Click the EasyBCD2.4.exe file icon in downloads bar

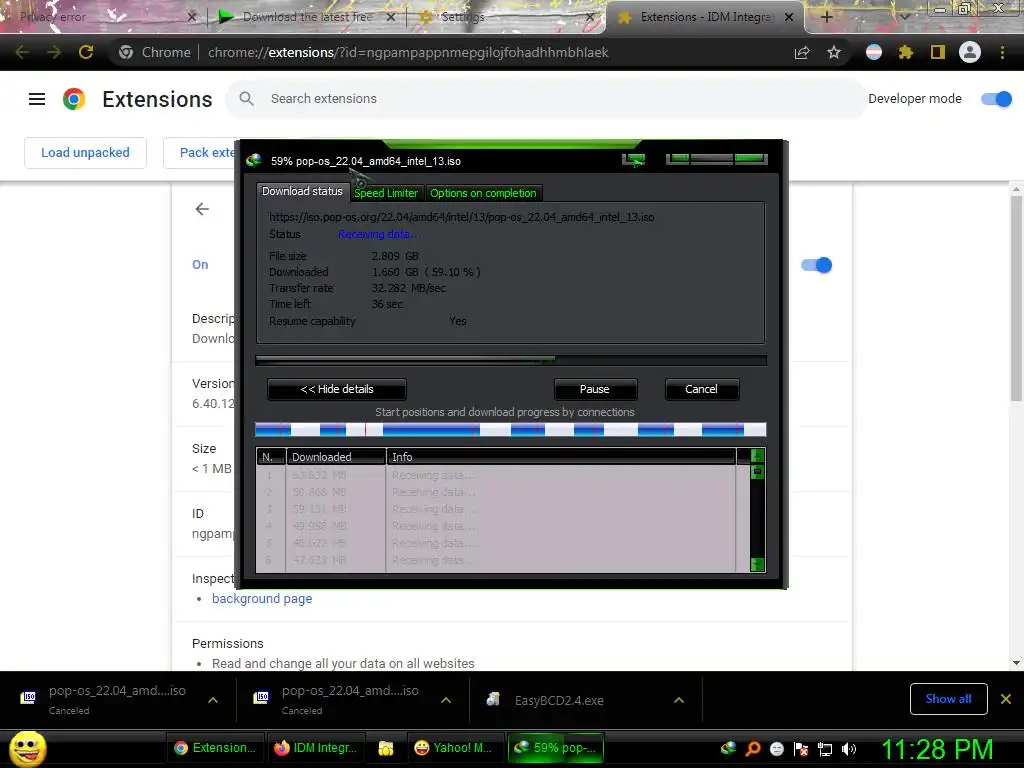coord(493,699)
